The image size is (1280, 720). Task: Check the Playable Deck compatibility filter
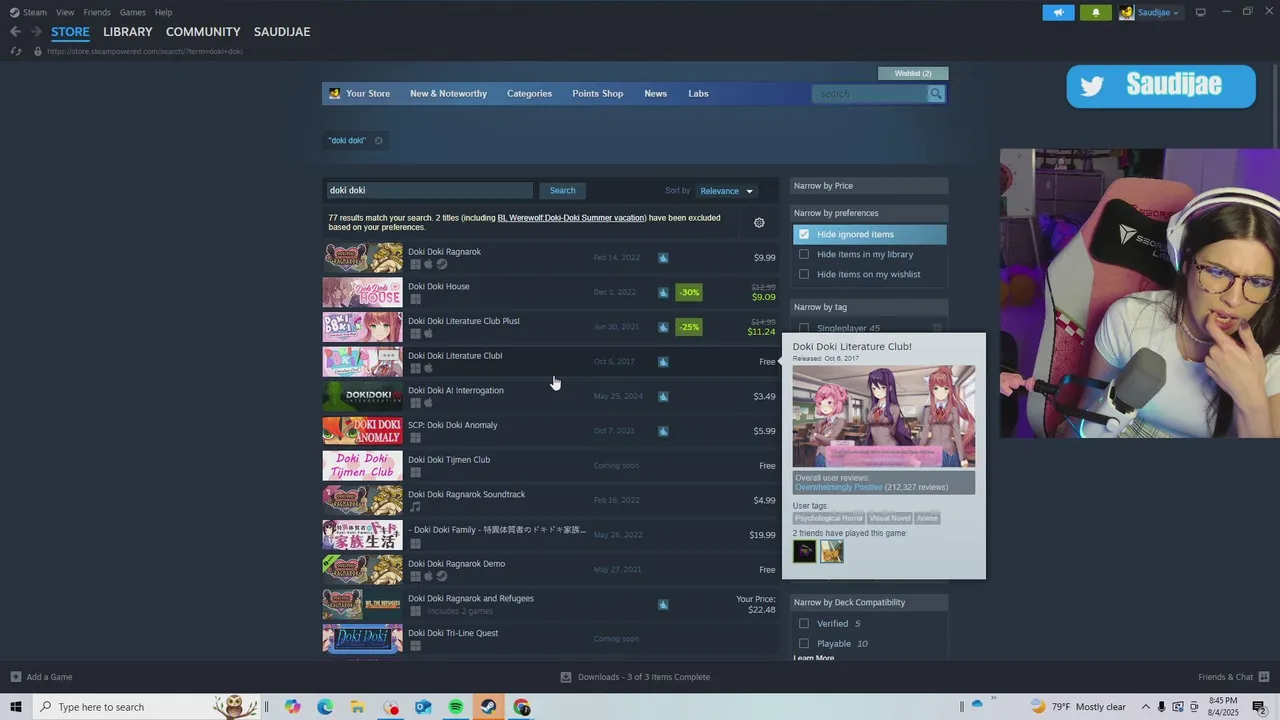tap(803, 644)
